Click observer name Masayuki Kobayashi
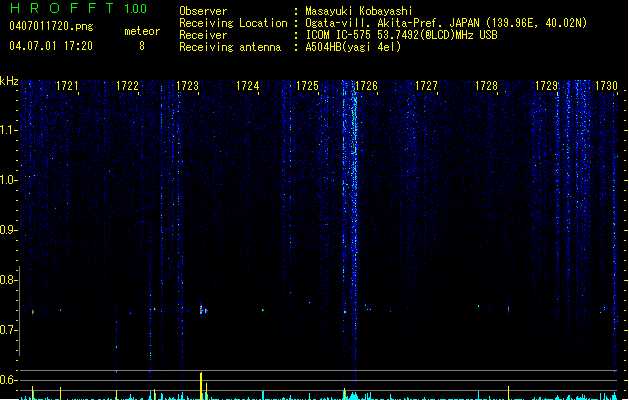This screenshot has height=400, width=629. 359,11
